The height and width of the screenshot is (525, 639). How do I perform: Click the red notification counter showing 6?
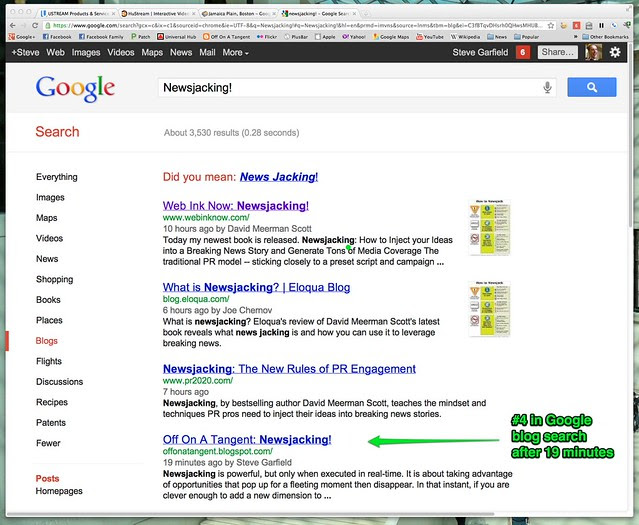click(523, 52)
